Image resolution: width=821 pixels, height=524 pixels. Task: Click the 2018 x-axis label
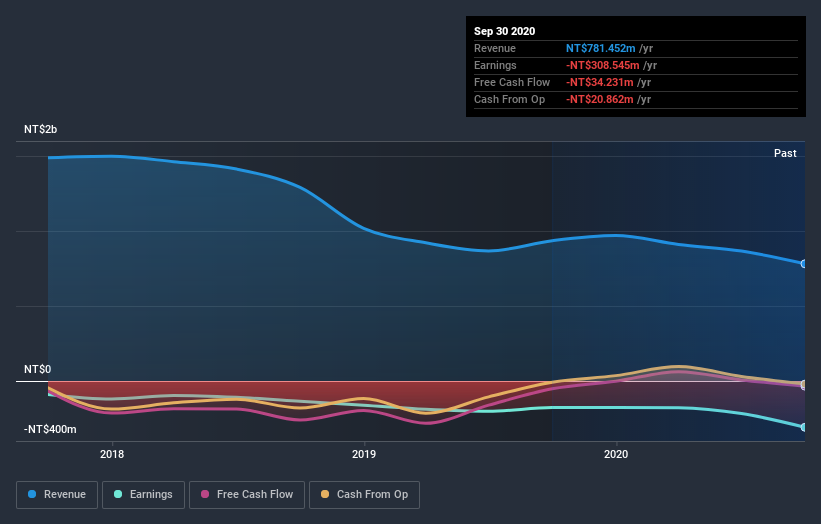112,454
